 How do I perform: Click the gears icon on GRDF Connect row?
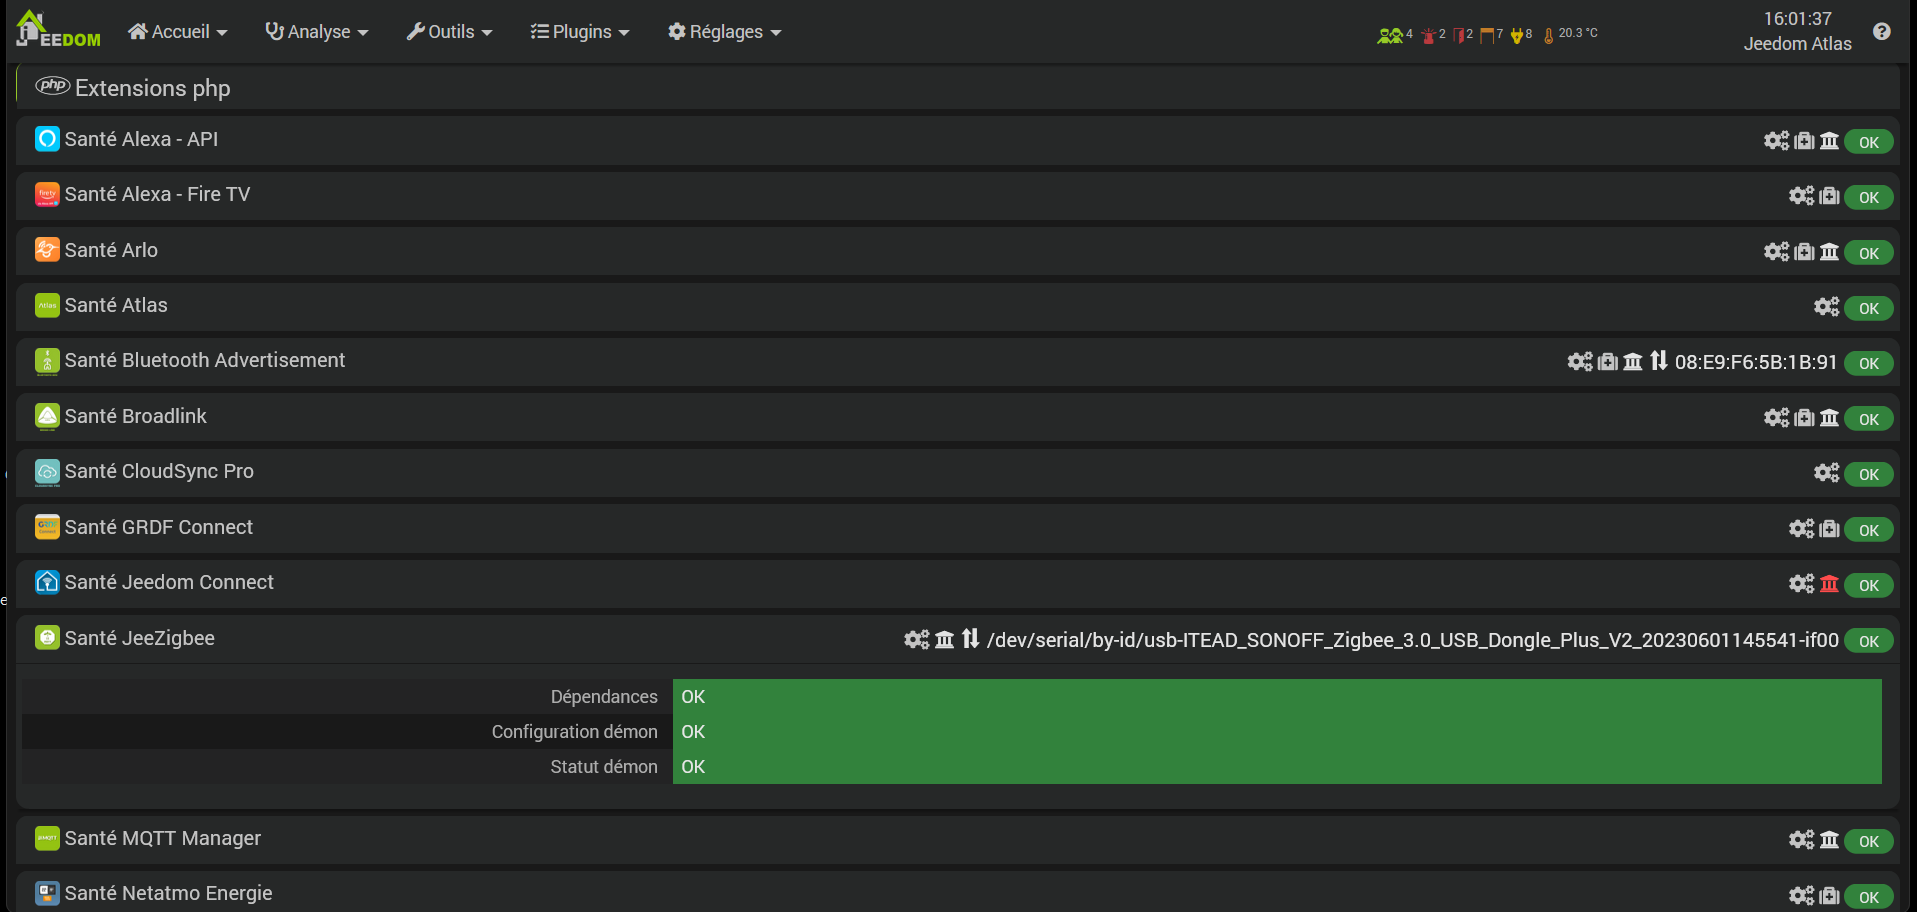pos(1801,529)
